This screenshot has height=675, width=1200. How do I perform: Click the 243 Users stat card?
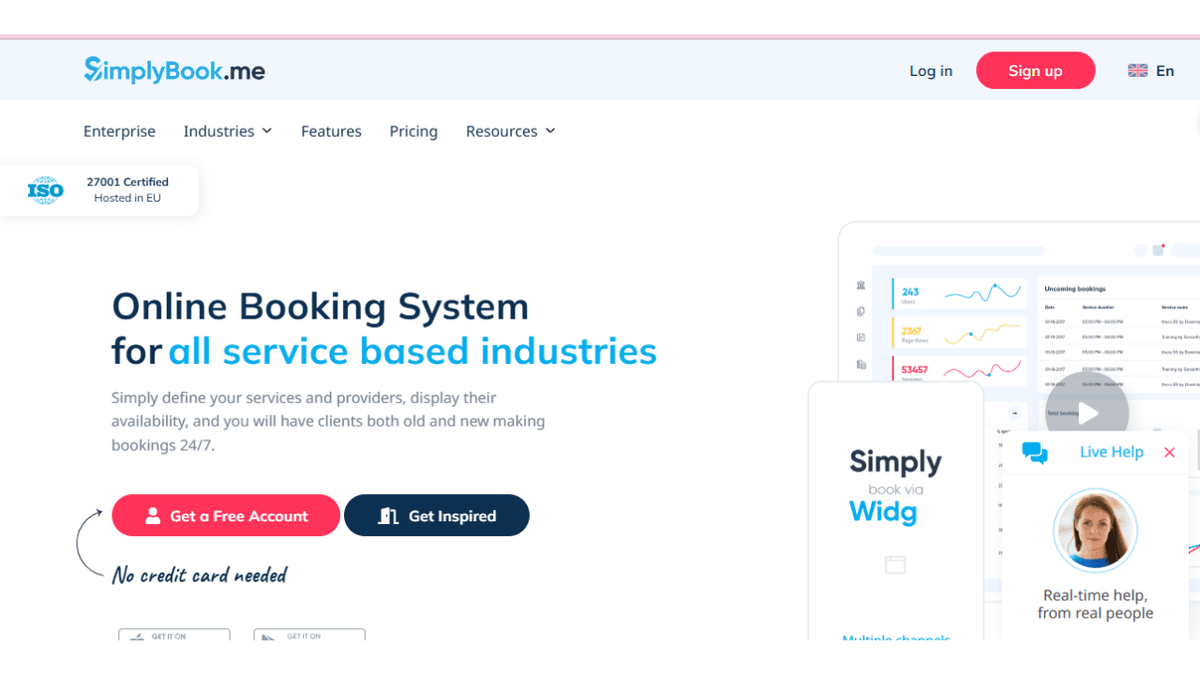(x=959, y=293)
